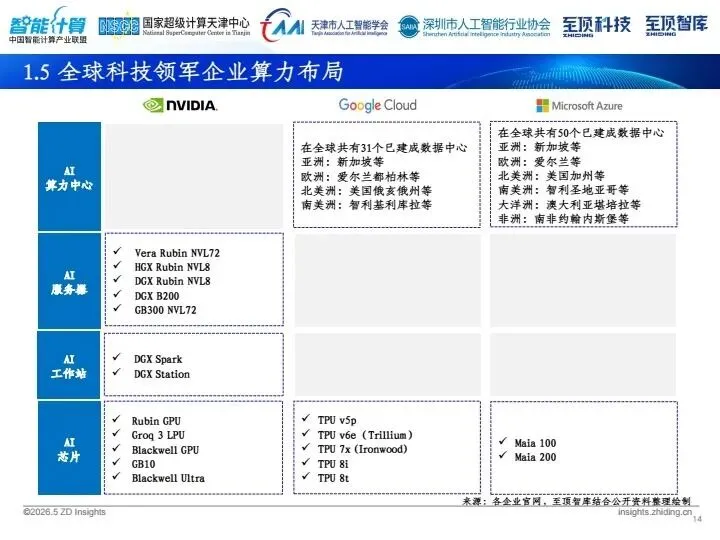Open the insights.zhiding.cn link
Screen dimensions: 720x540
click(655, 512)
